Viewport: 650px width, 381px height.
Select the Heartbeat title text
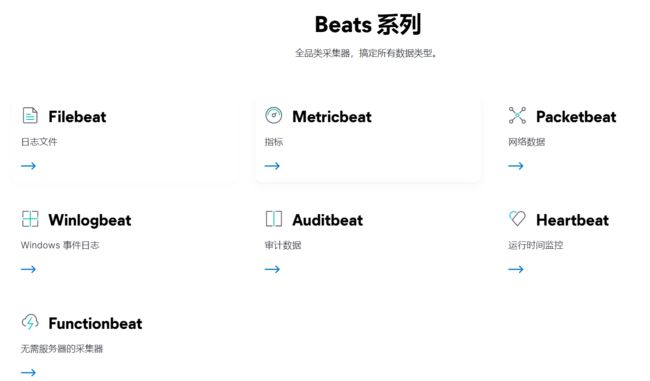(x=572, y=220)
